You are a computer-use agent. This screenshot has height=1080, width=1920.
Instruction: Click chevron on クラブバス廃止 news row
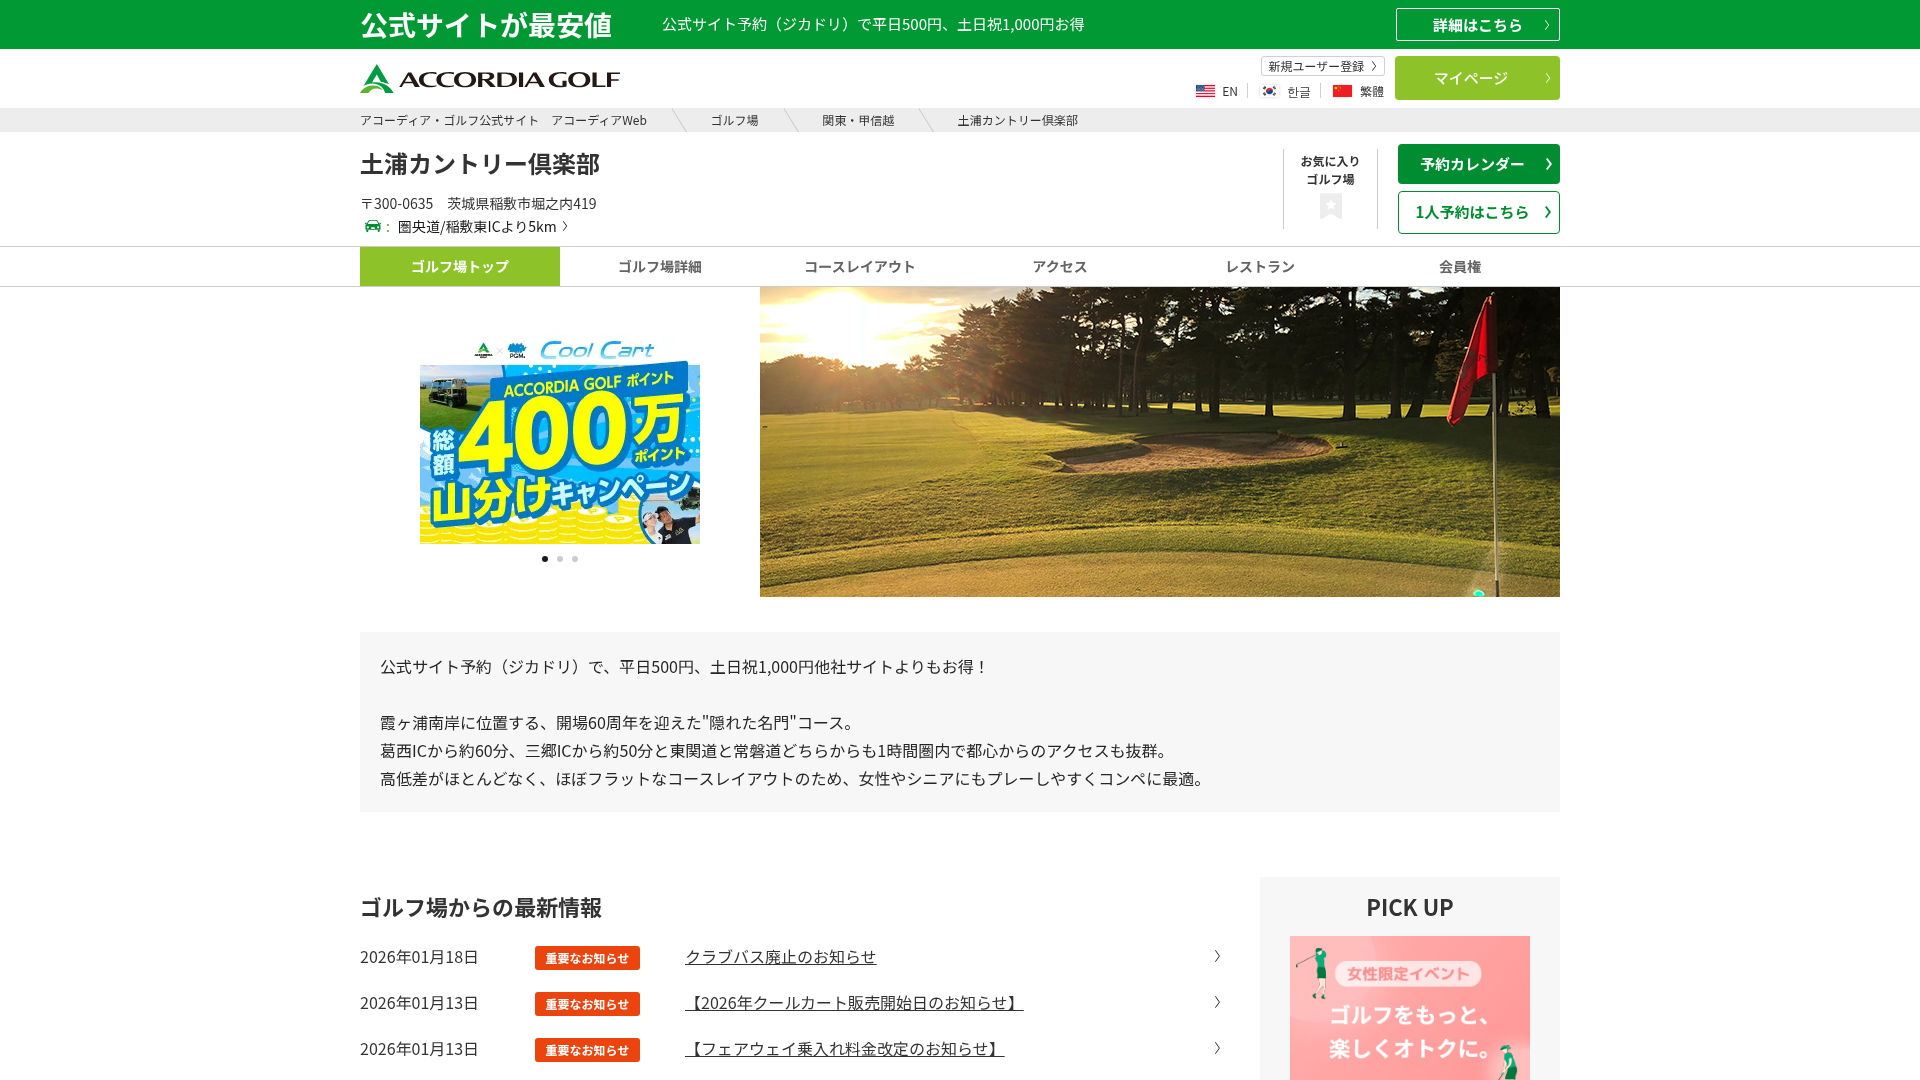1217,956
